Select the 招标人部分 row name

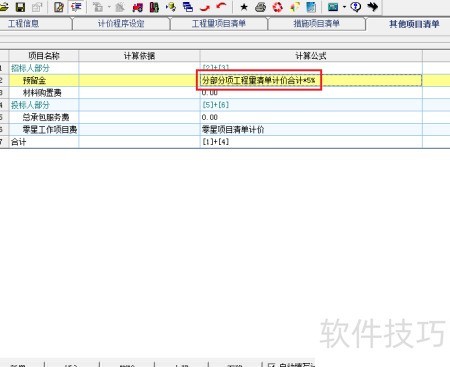(x=30, y=68)
